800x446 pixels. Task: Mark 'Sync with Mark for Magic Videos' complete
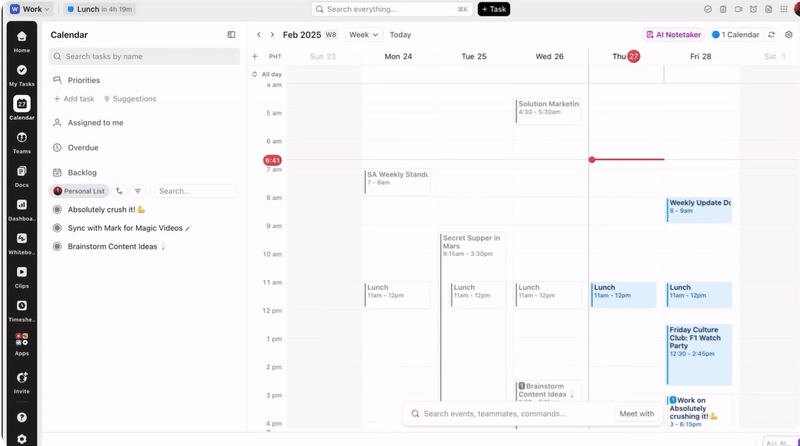(x=57, y=228)
